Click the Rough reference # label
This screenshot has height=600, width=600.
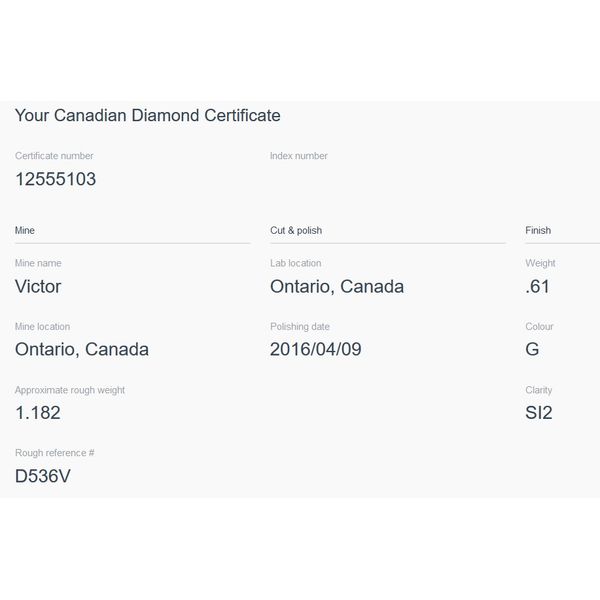point(54,453)
